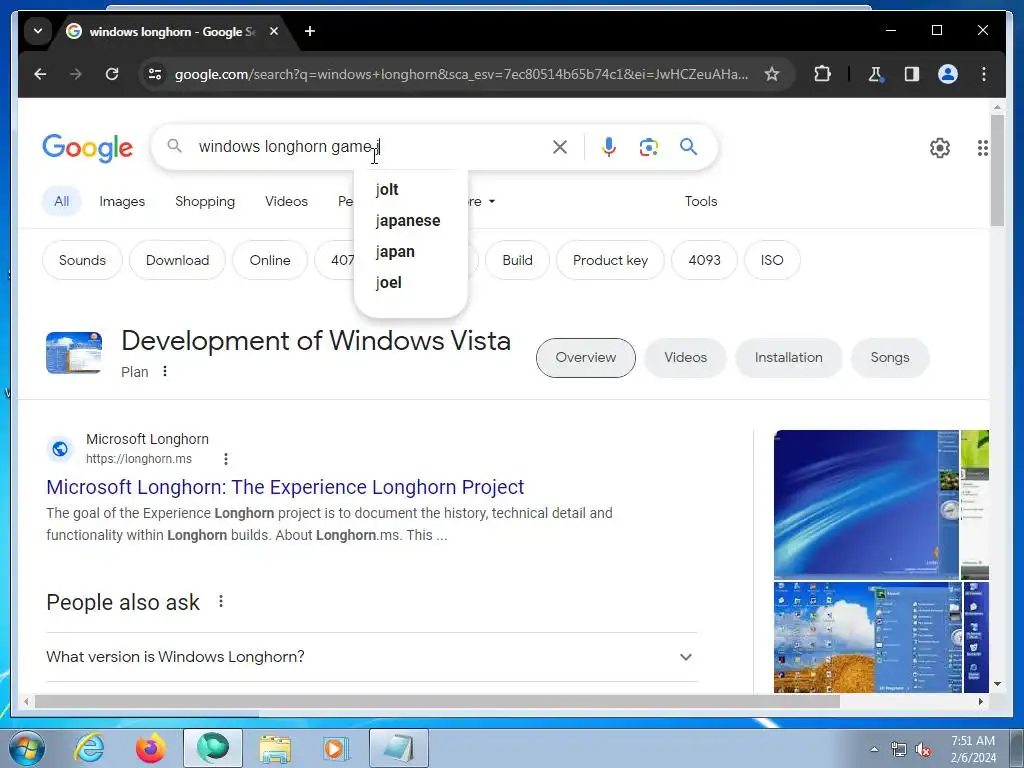Show hidden system tray icons
Image resolution: width=1024 pixels, height=768 pixels.
click(874, 749)
